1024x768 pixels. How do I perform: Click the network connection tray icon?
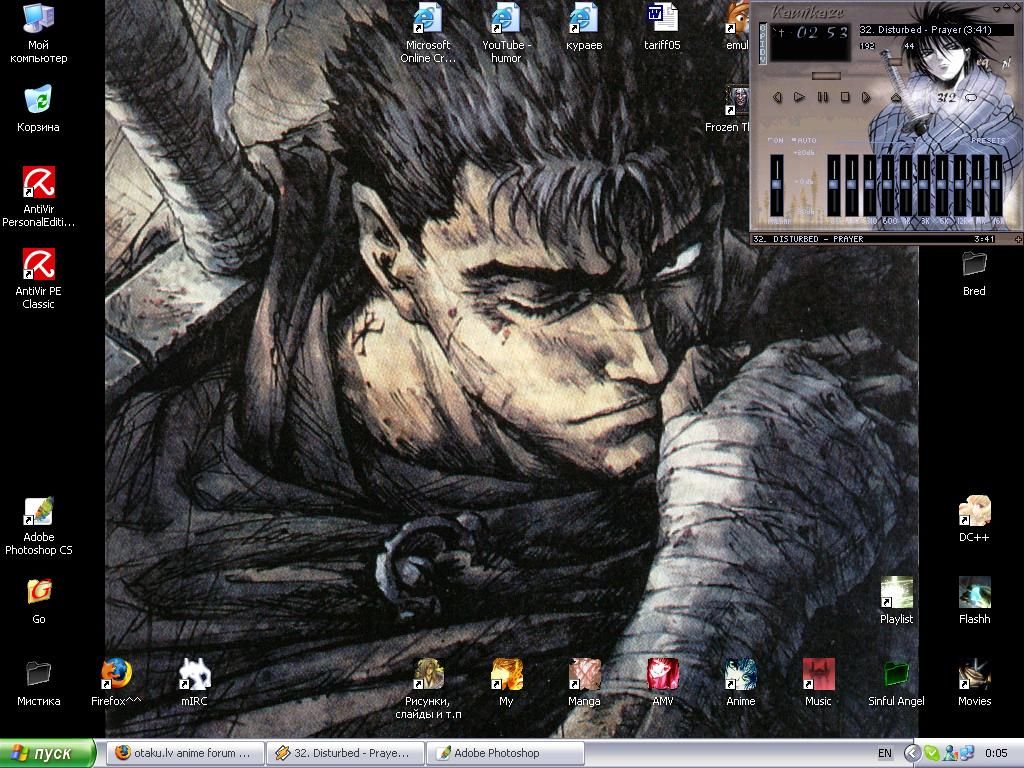(965, 753)
